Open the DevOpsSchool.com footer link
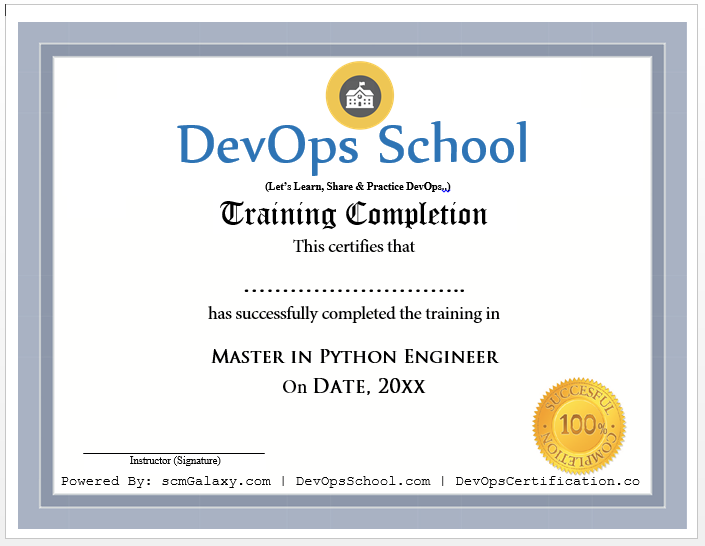This screenshot has width=705, height=546. (363, 481)
